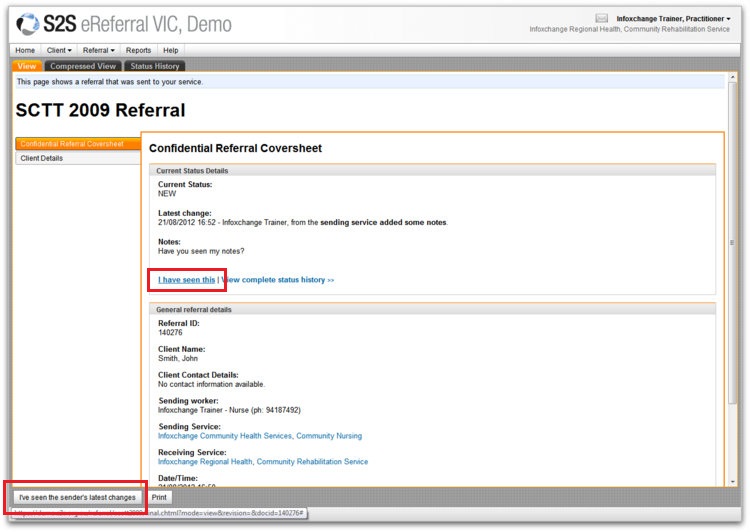Expand the Referral menu dropdown
This screenshot has width=750, height=532.
(99, 50)
